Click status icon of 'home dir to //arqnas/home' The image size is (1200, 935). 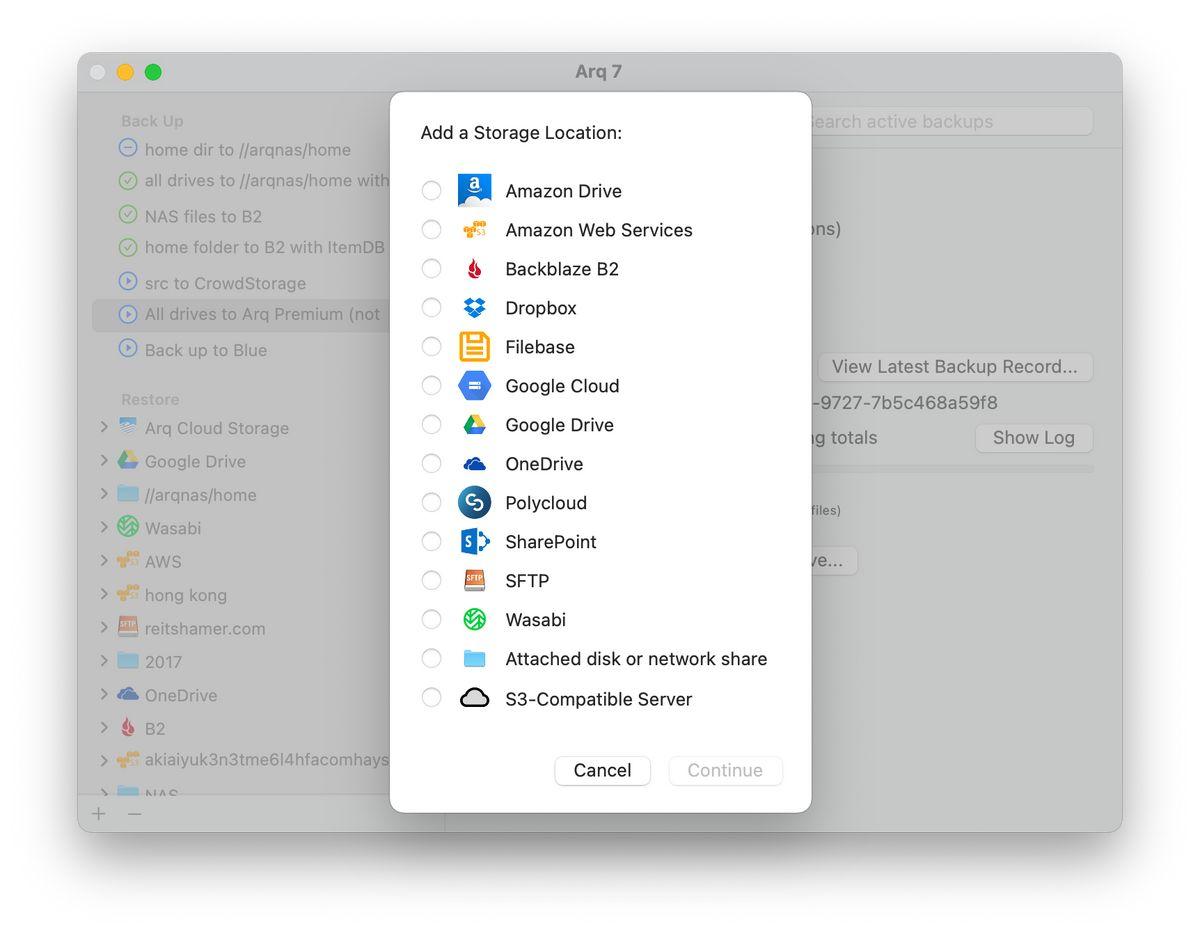[127, 148]
